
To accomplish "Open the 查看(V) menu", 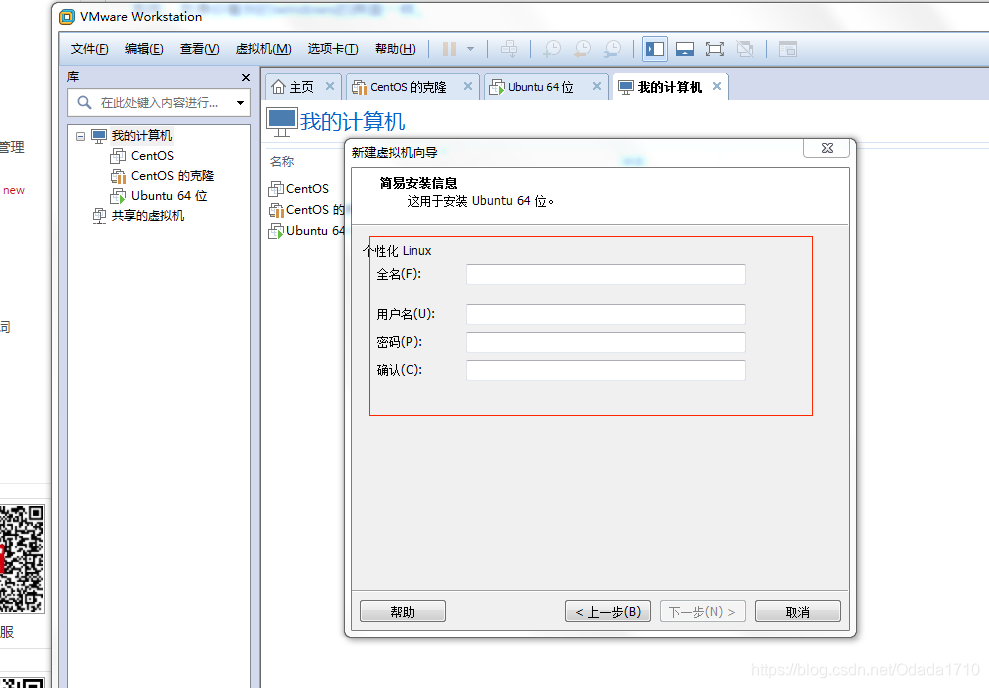I will click(199, 49).
